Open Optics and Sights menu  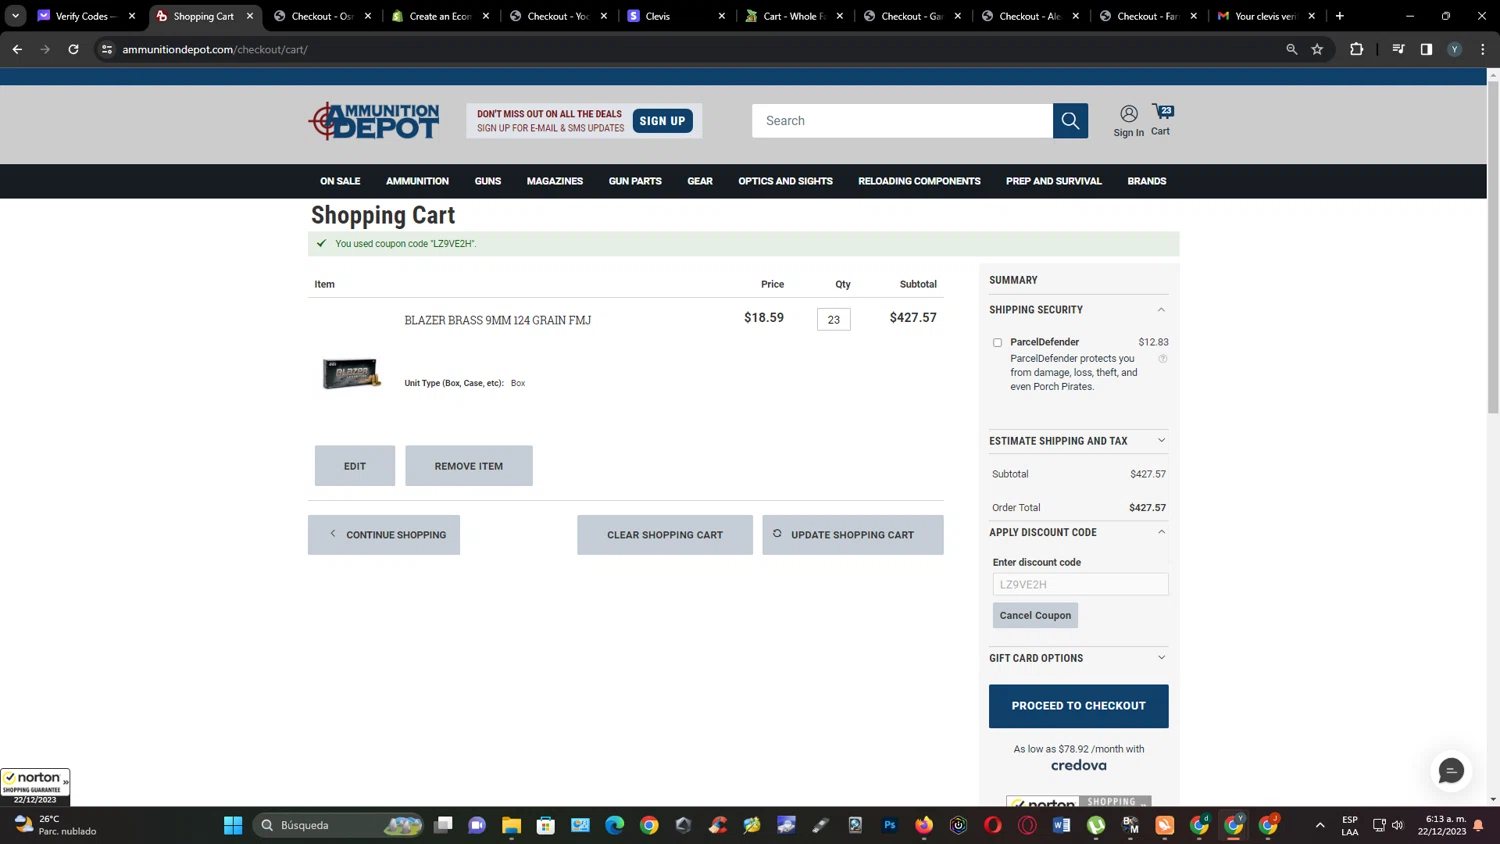coord(785,181)
